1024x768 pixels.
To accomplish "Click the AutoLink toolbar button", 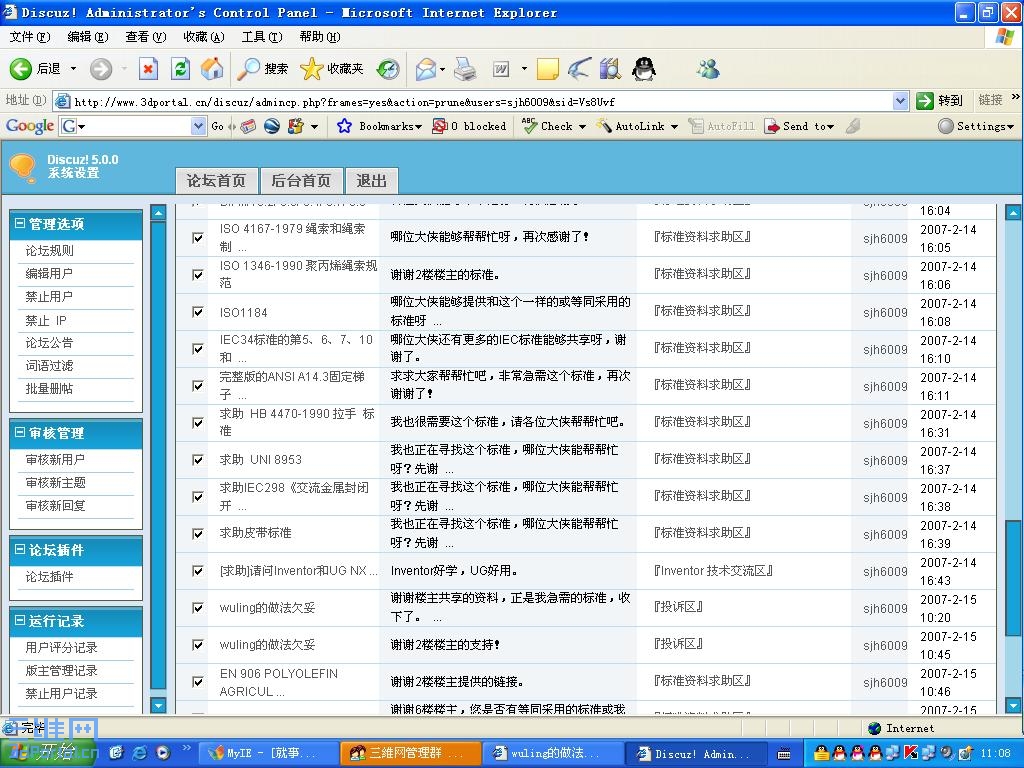I will tap(637, 126).
